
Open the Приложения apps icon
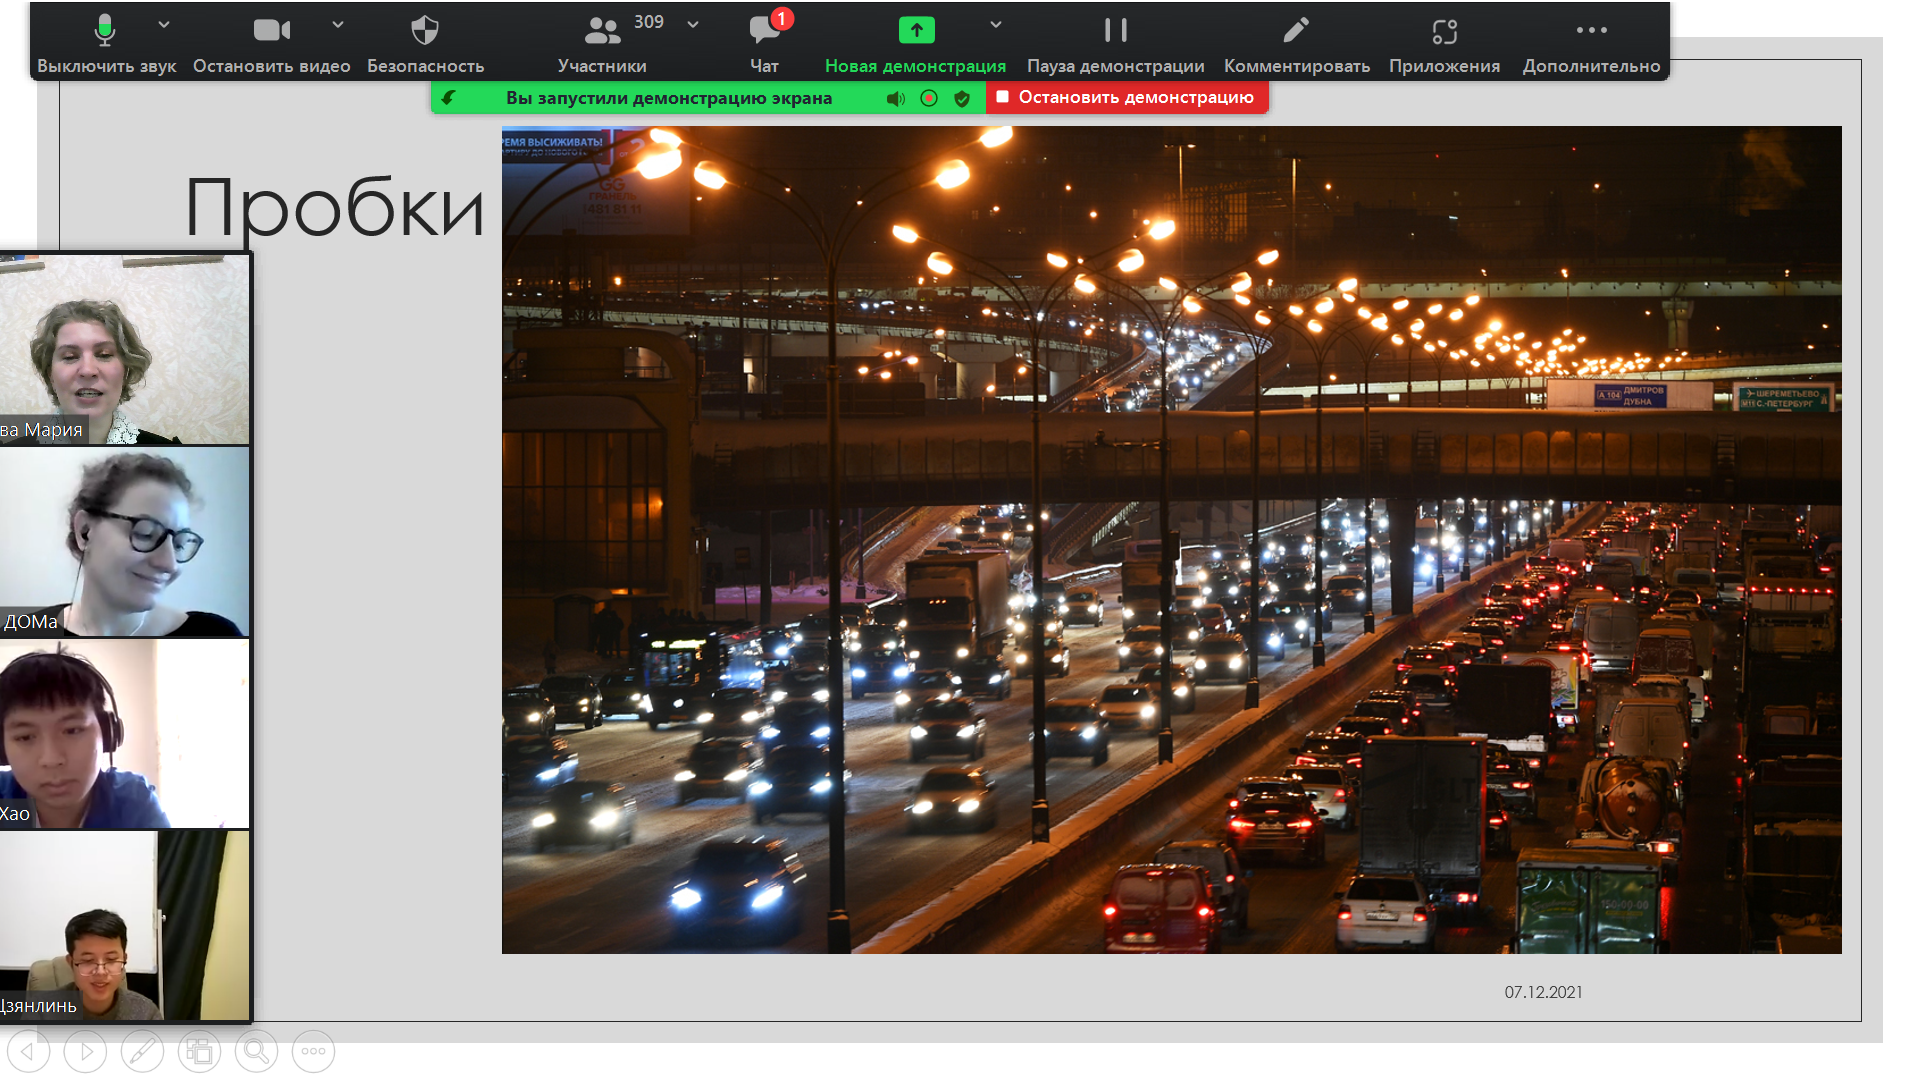(1444, 40)
